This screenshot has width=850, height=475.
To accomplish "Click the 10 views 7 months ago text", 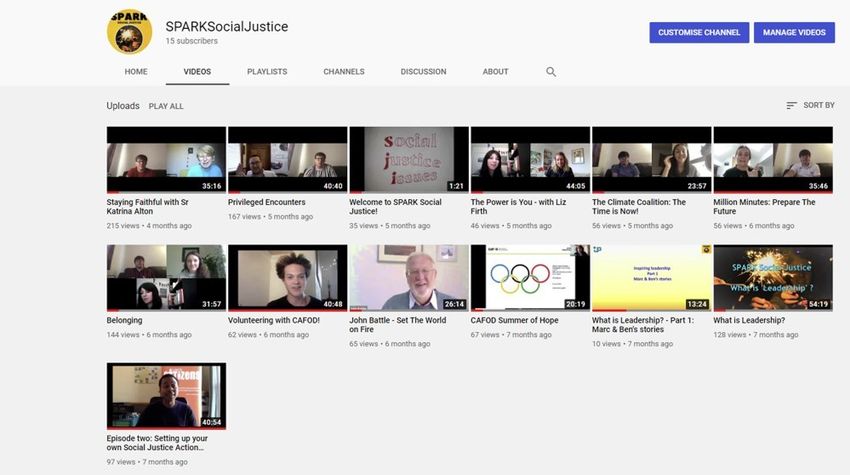I will [633, 344].
